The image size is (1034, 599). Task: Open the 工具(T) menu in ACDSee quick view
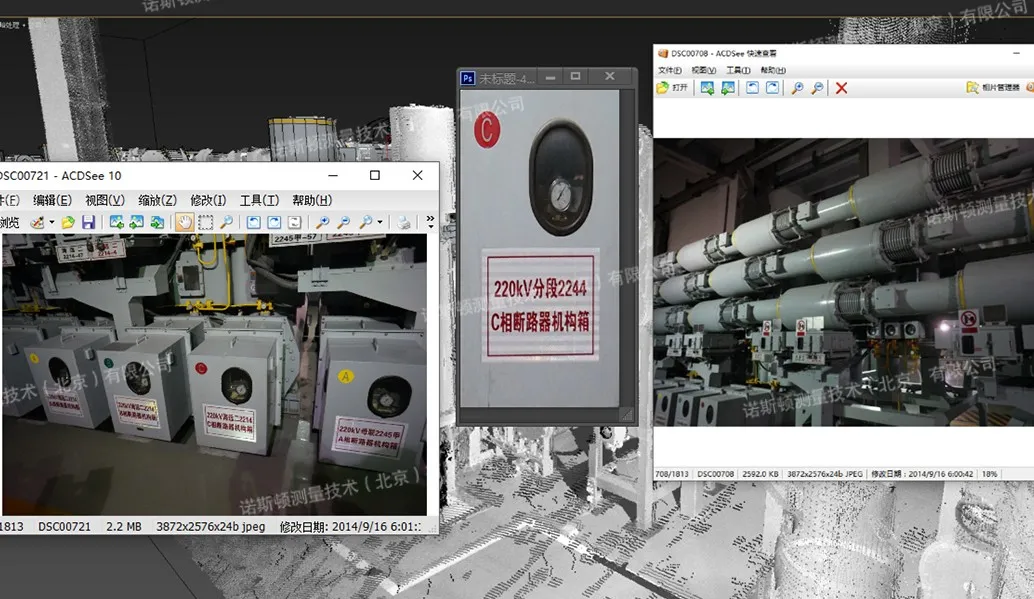[x=738, y=70]
